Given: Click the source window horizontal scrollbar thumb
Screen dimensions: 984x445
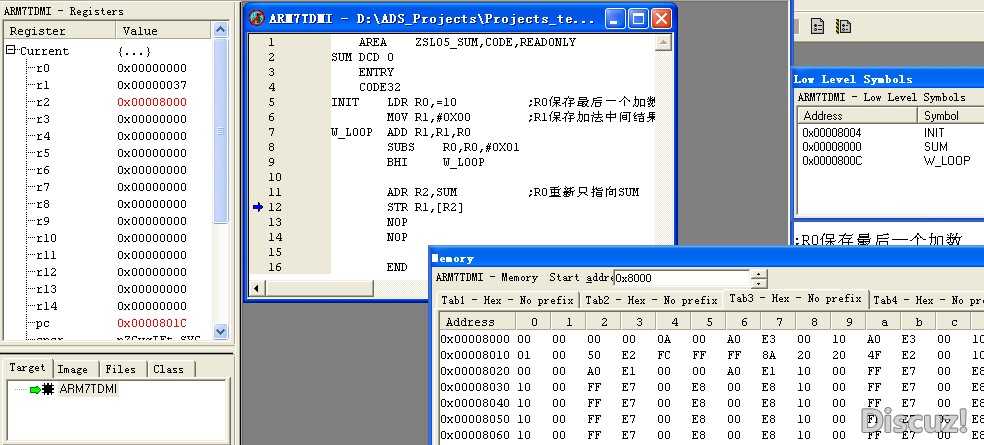Looking at the screenshot, I should (319, 288).
